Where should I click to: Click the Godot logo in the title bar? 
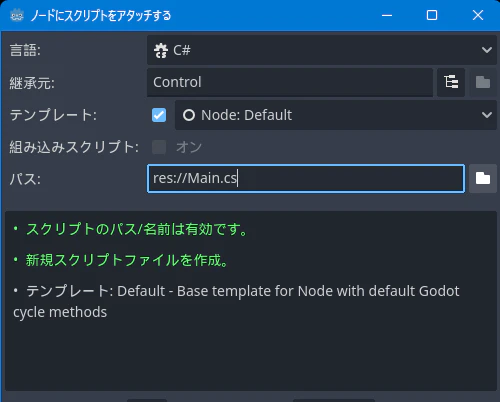click(x=17, y=15)
